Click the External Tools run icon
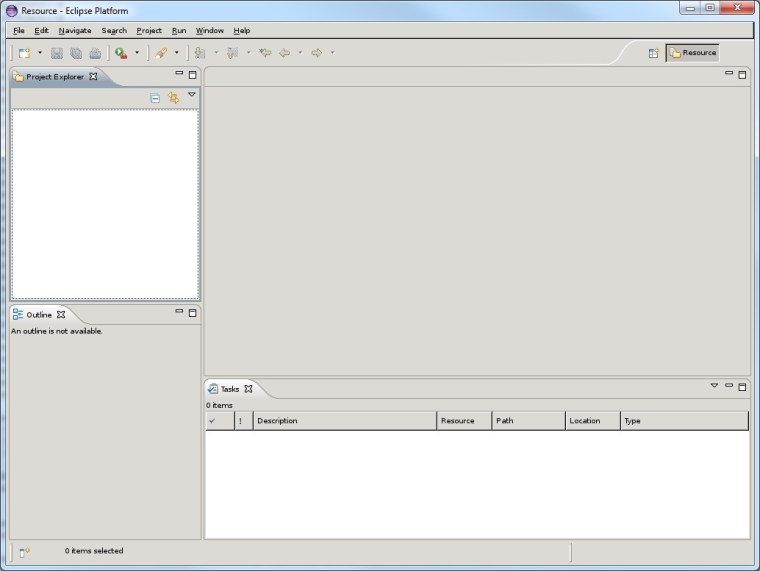Screen dimensions: 760x571 (x=120, y=53)
